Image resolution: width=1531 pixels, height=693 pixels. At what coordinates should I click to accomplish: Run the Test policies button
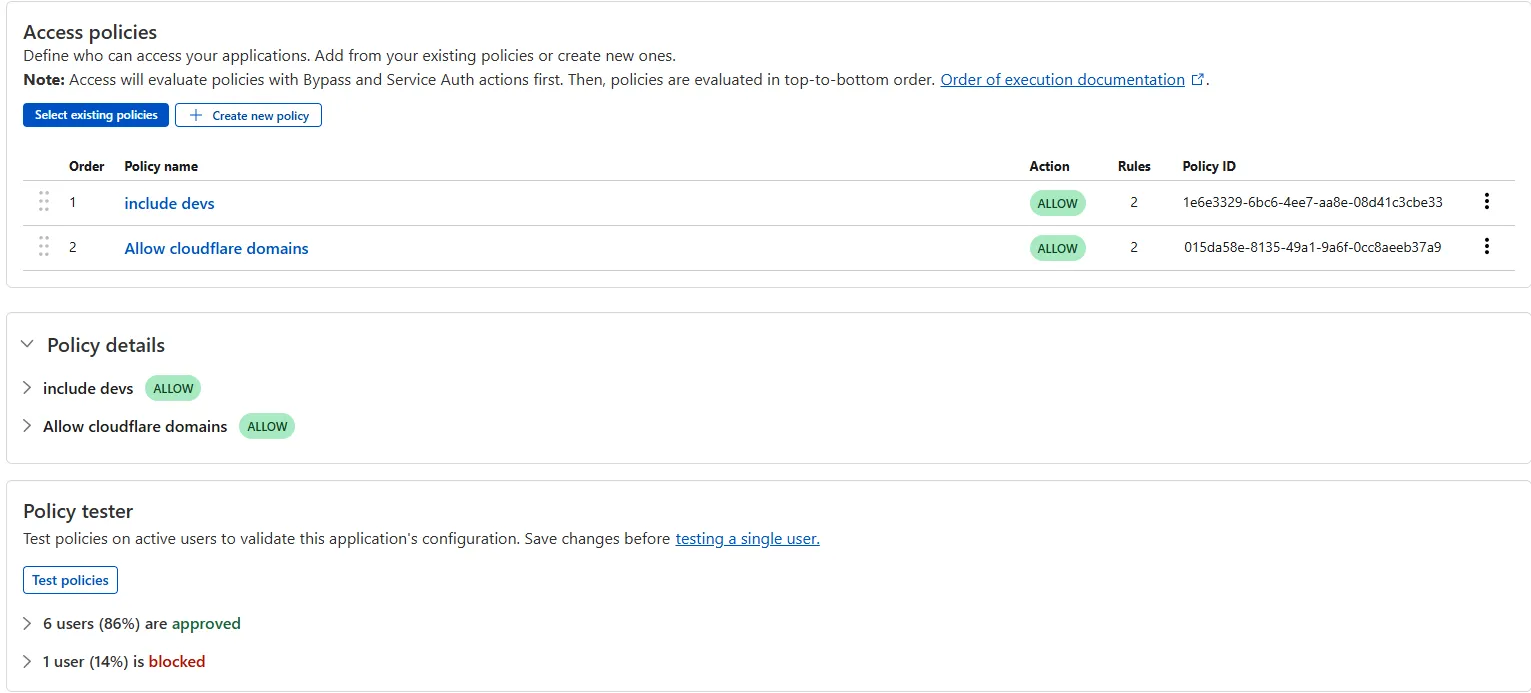[x=70, y=580]
